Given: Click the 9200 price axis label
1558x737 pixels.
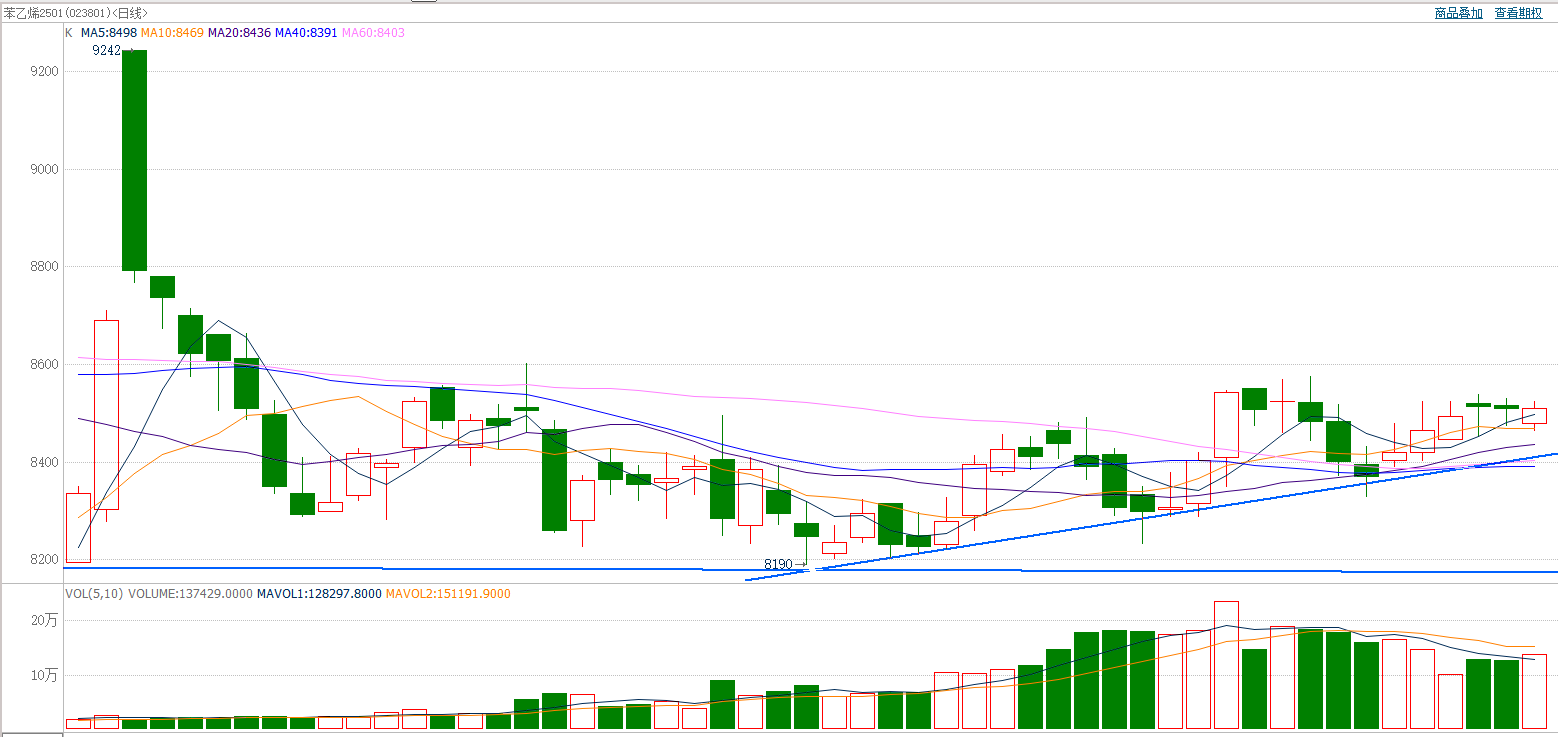Looking at the screenshot, I should pyautogui.click(x=45, y=72).
